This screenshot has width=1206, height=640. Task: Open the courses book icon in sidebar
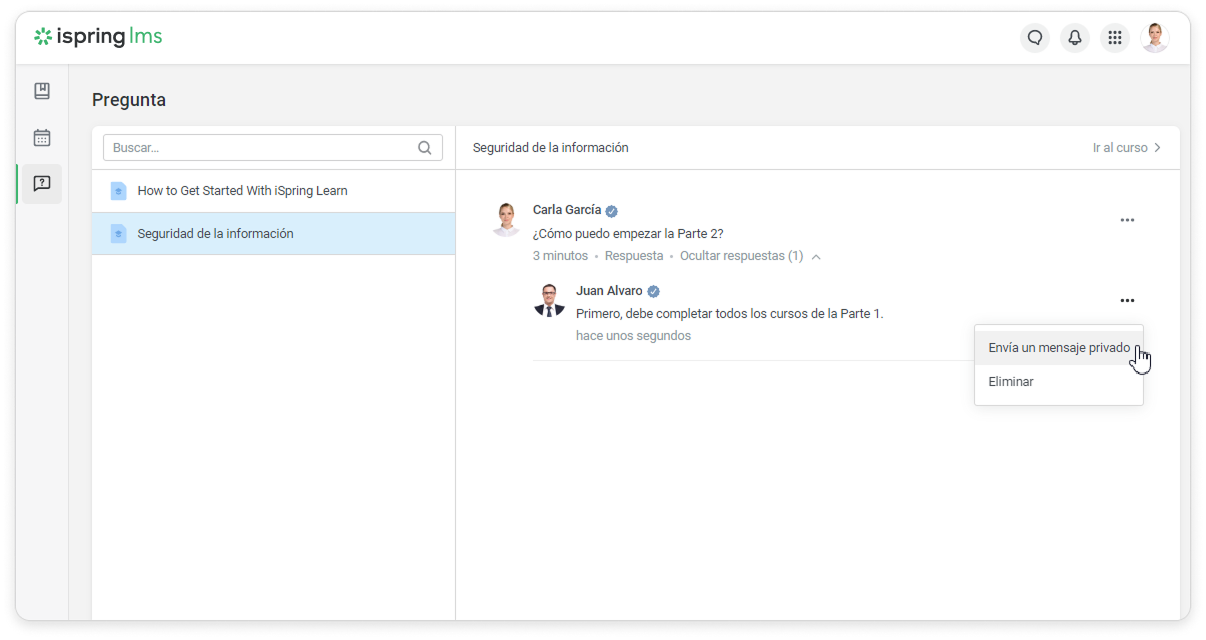[42, 91]
